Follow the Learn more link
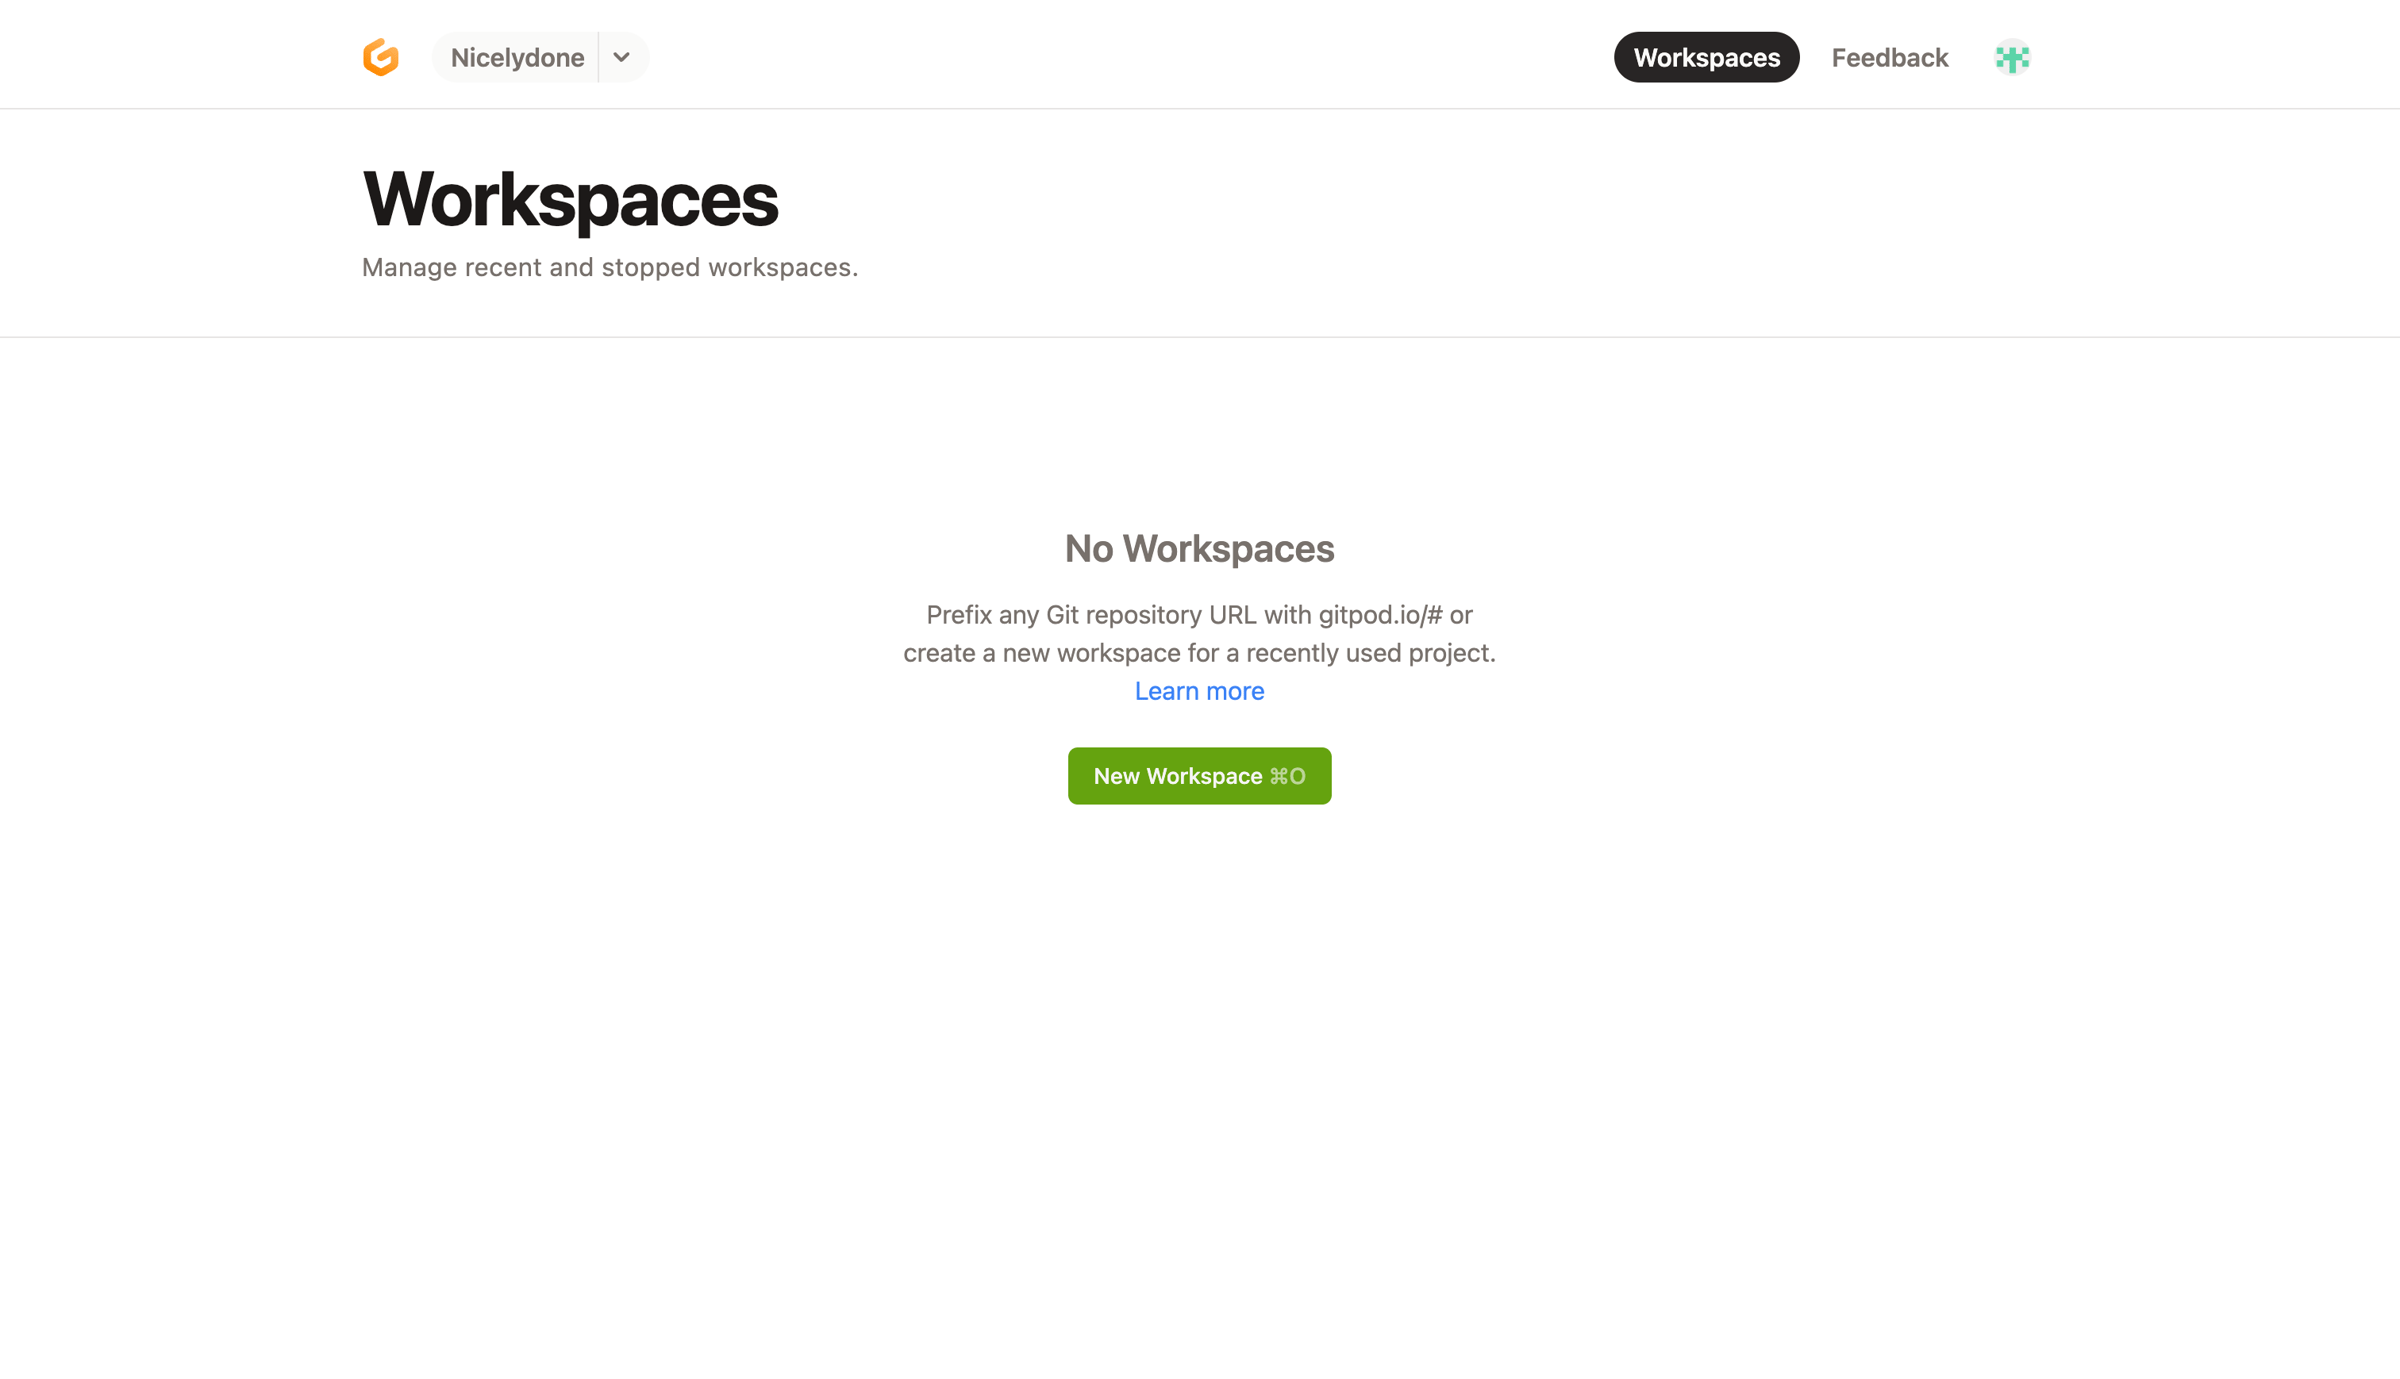This screenshot has width=2400, height=1379. [x=1199, y=691]
